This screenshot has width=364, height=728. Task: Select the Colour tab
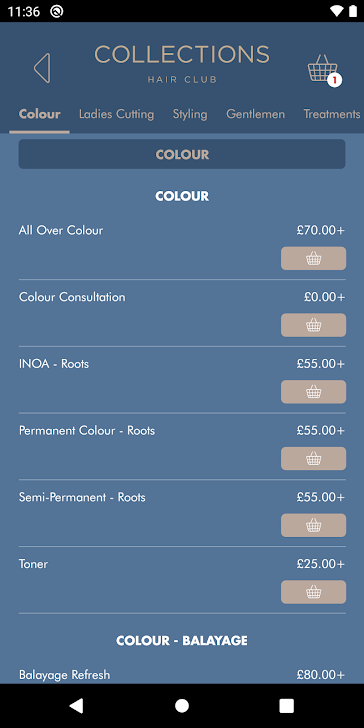39,114
